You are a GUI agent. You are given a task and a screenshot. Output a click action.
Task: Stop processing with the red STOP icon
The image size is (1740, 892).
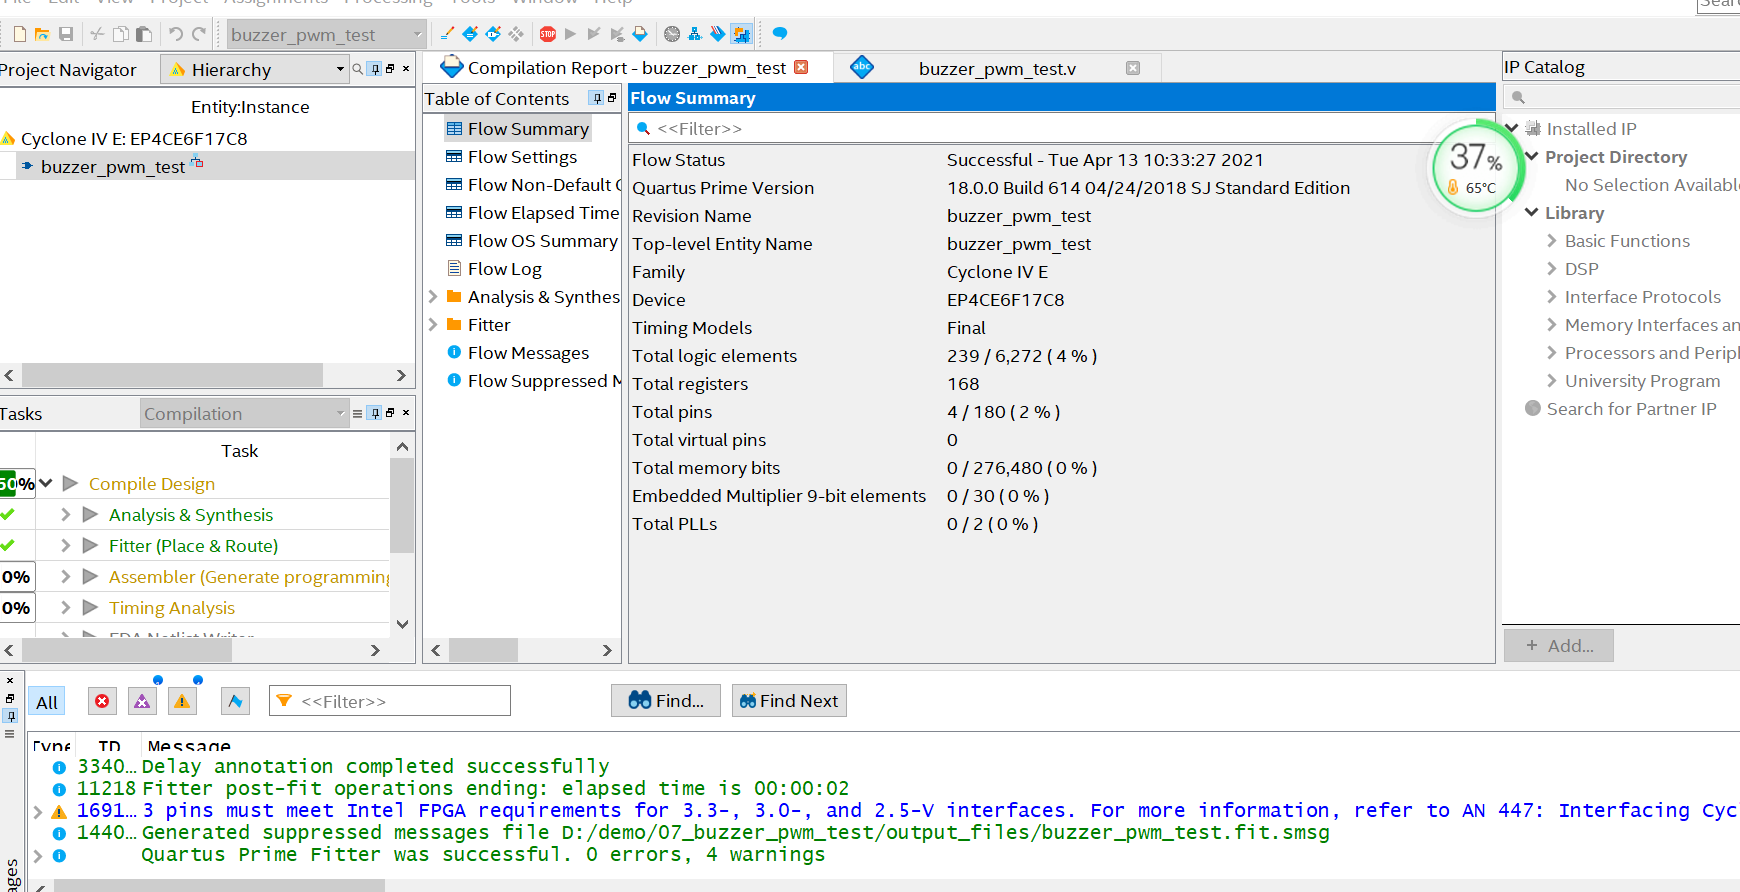(548, 34)
